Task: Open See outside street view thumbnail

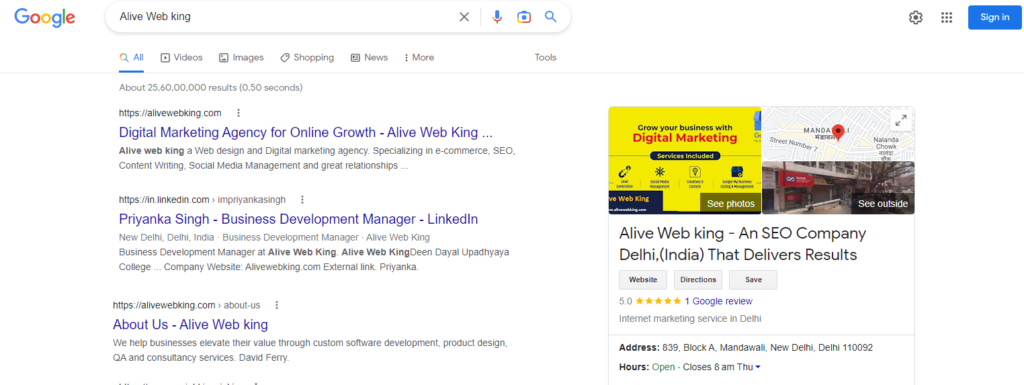Action: [839, 188]
